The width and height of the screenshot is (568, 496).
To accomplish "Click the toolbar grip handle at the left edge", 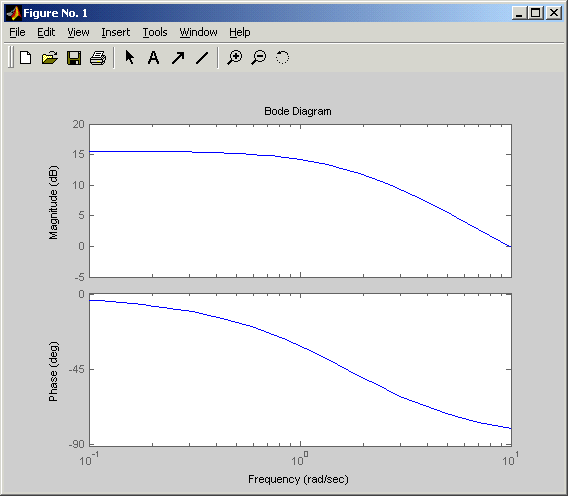I will point(11,57).
